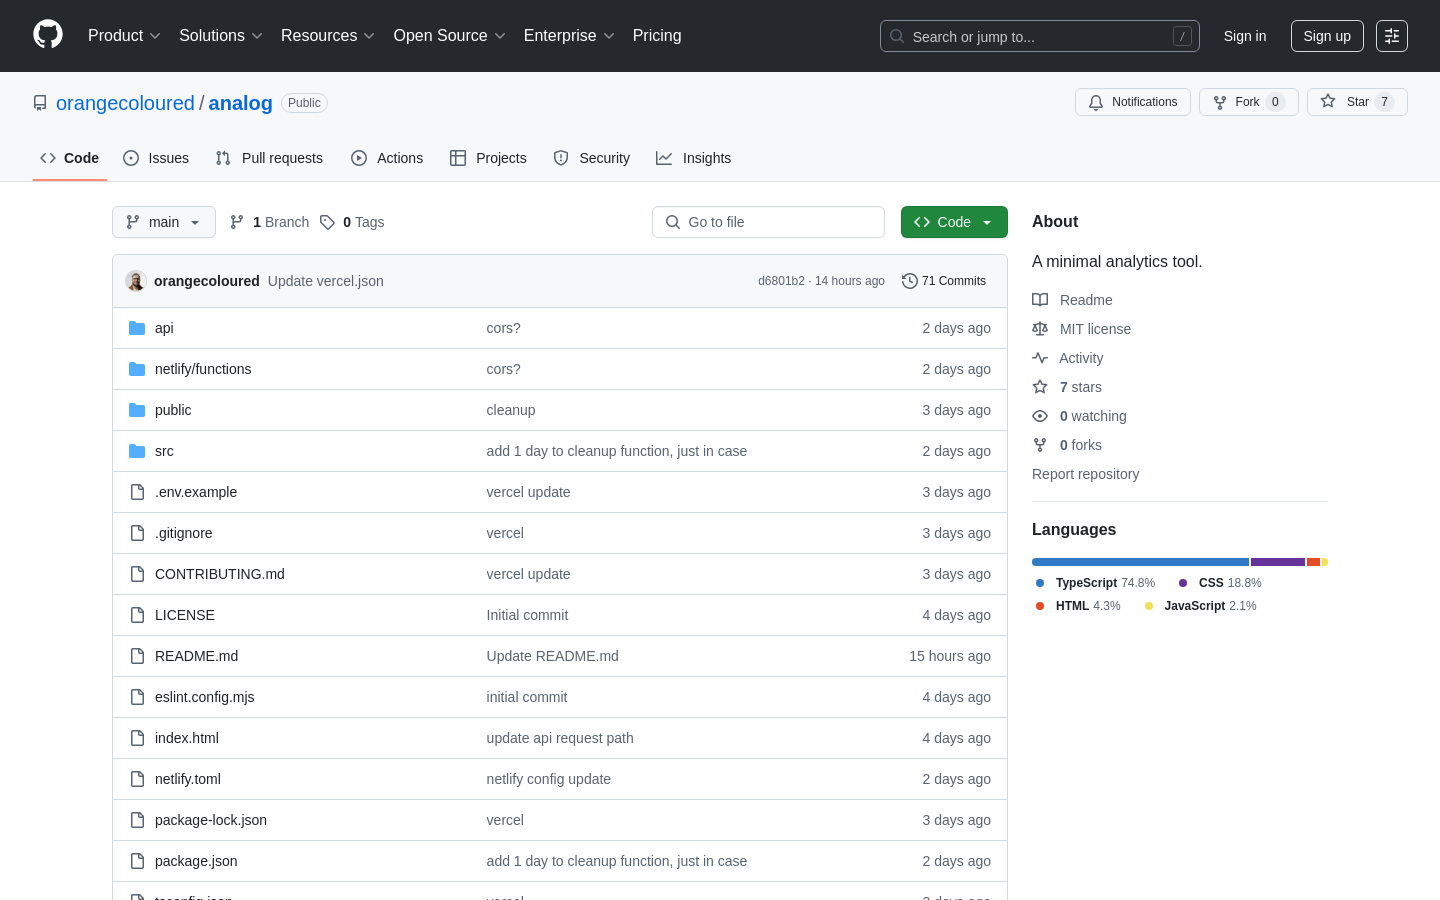
Task: Click the package.json file icon
Action: click(x=137, y=861)
